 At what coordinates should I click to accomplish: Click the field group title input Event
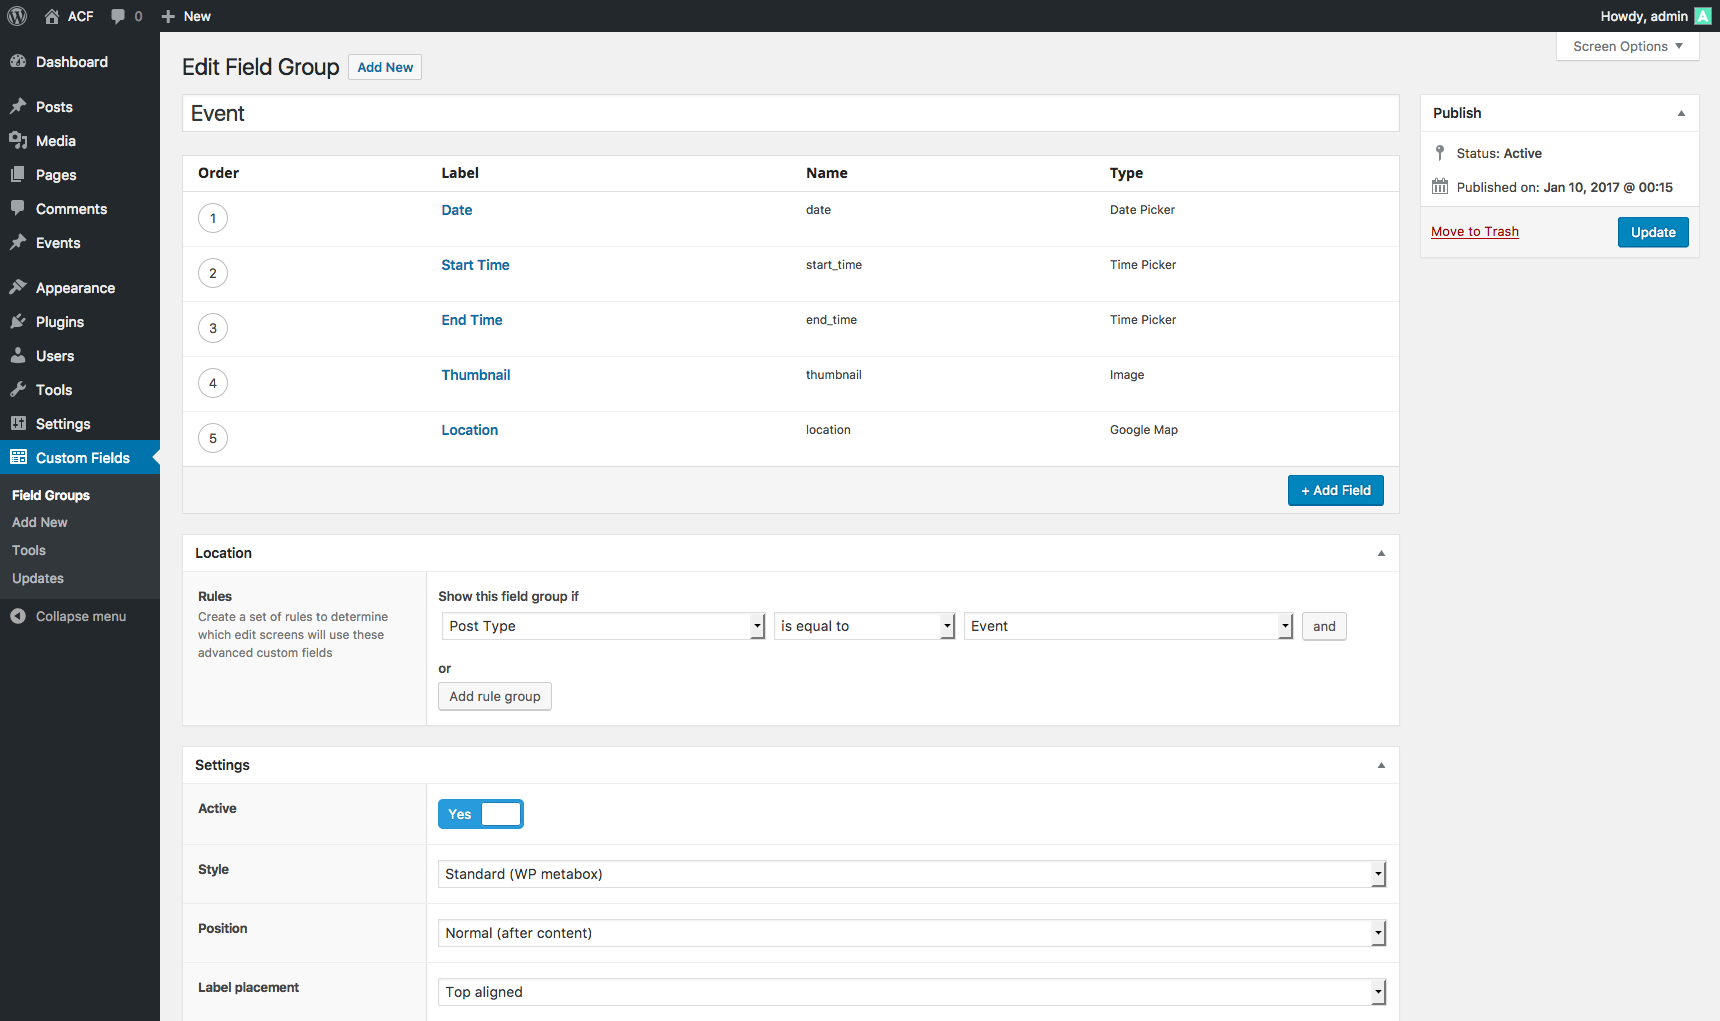pos(790,113)
